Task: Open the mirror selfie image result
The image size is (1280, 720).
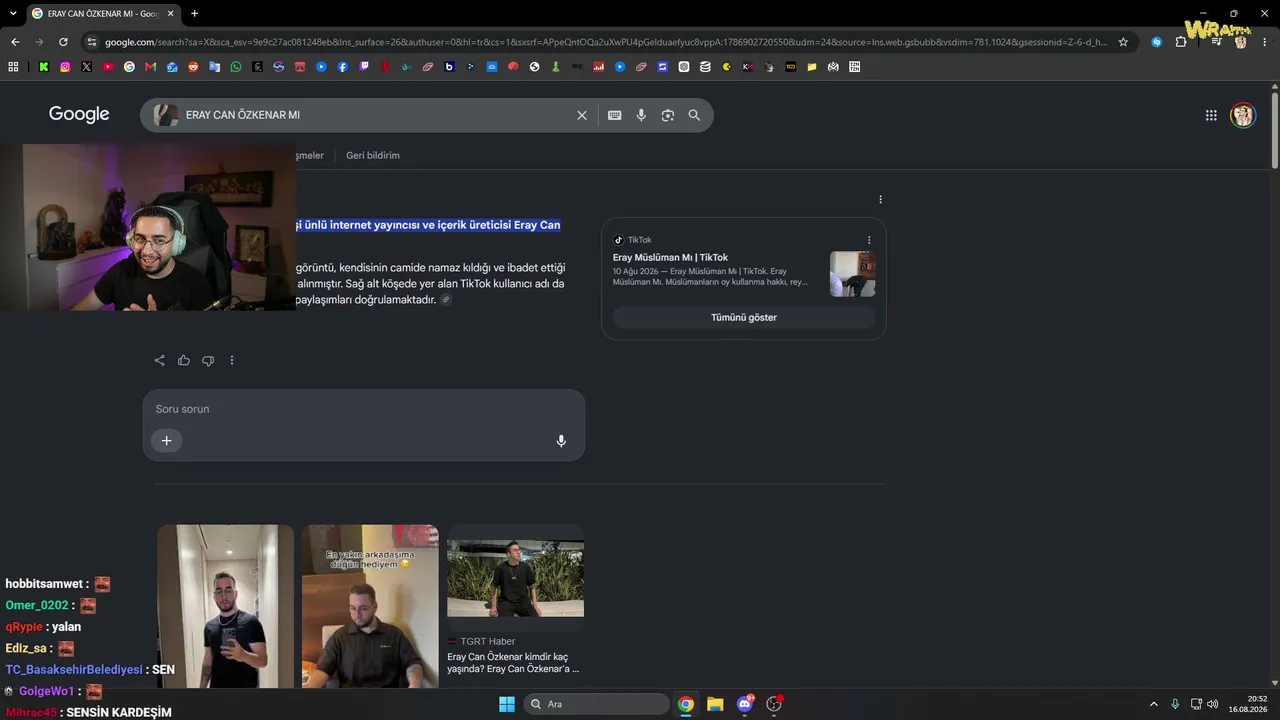Action: click(x=225, y=606)
